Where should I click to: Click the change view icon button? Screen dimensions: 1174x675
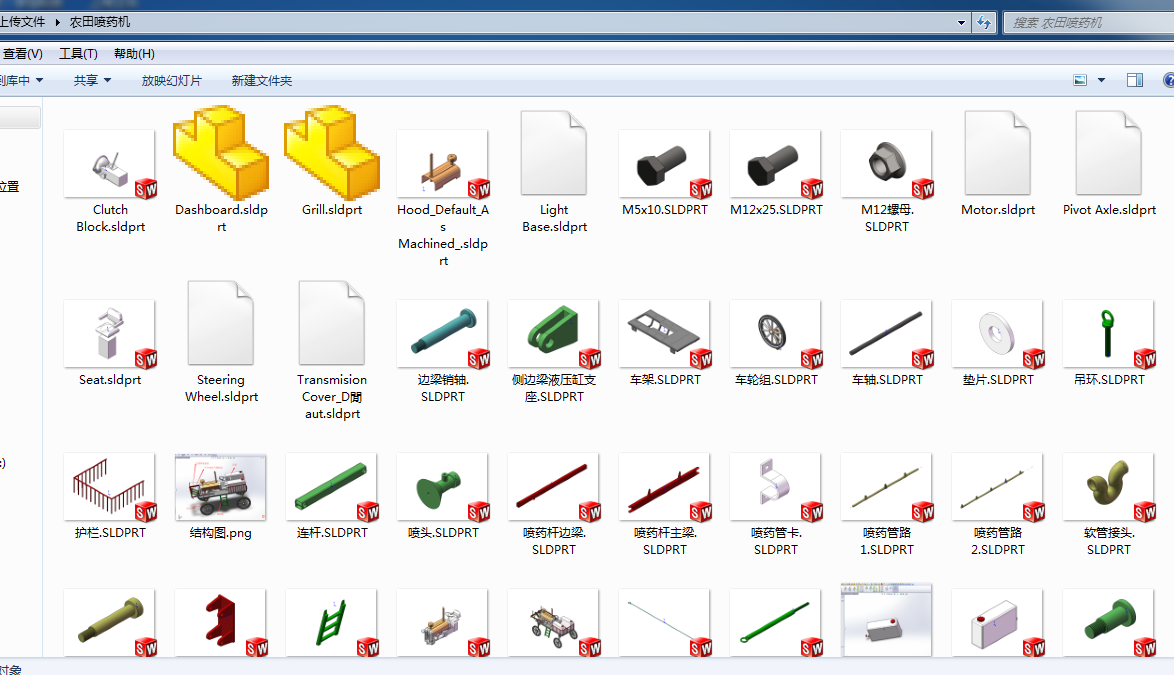(x=1080, y=80)
